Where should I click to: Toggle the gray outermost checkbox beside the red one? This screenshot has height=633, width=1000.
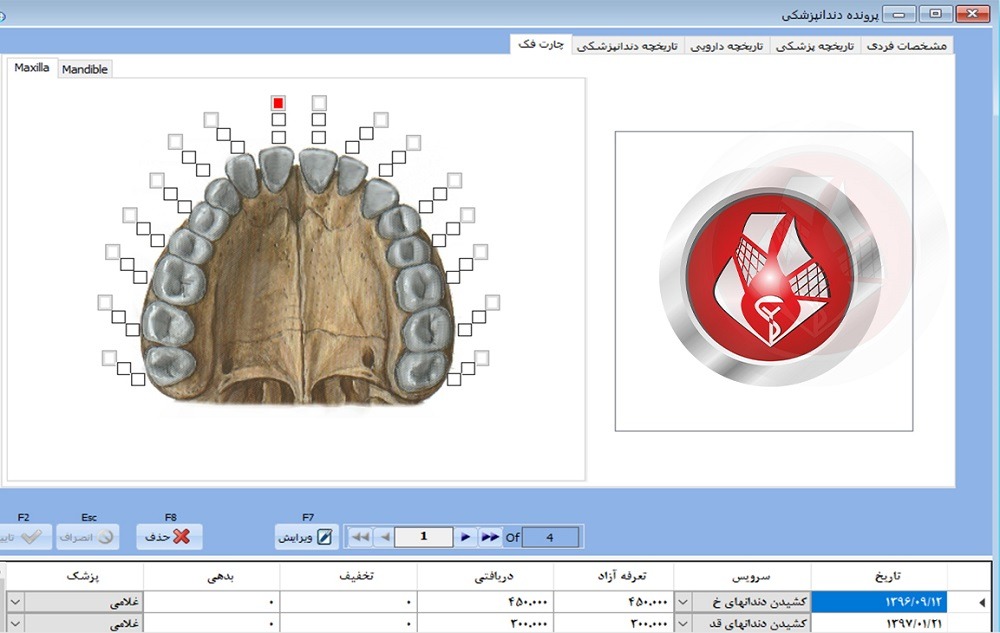click(320, 103)
